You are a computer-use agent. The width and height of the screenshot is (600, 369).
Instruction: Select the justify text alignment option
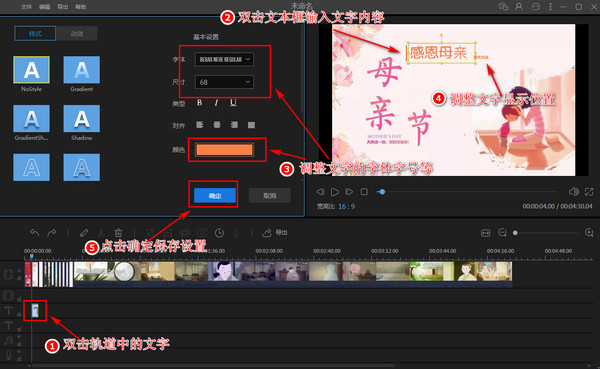251,125
